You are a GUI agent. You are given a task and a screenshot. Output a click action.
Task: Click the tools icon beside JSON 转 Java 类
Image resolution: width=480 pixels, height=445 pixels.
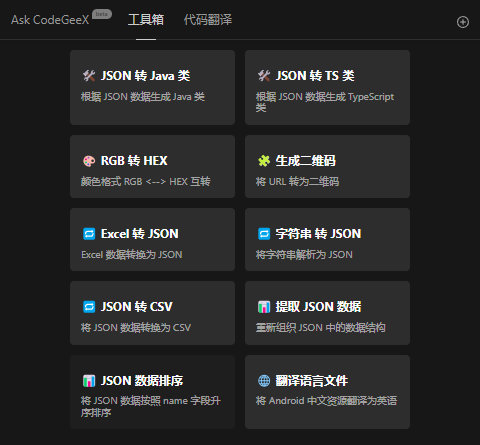[x=89, y=76]
